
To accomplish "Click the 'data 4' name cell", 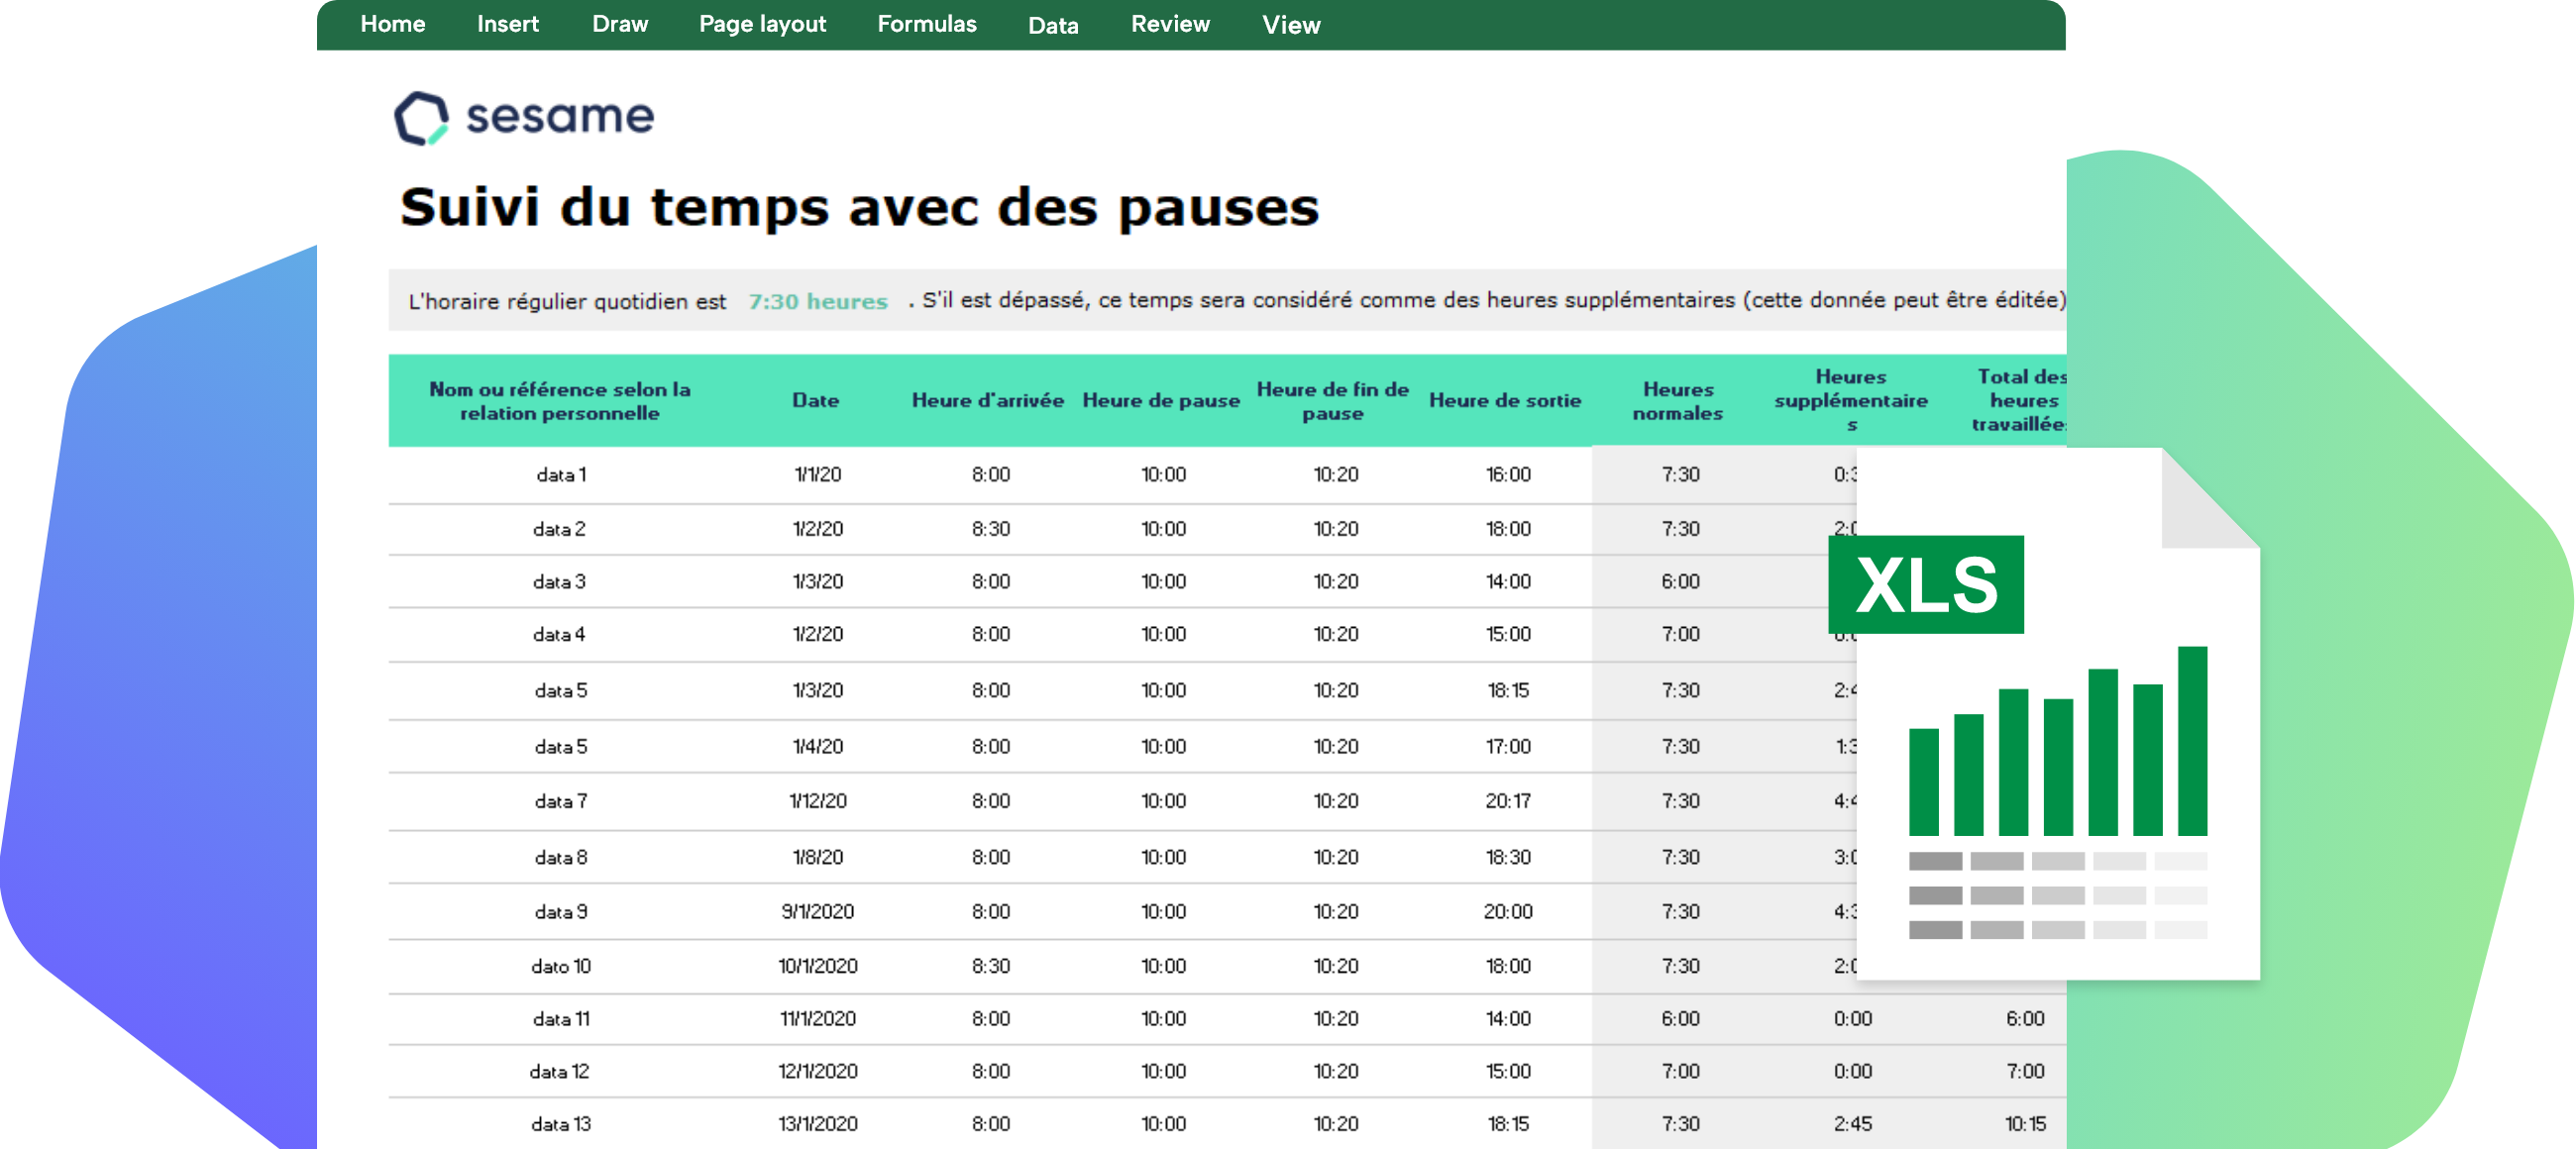I will (x=559, y=634).
